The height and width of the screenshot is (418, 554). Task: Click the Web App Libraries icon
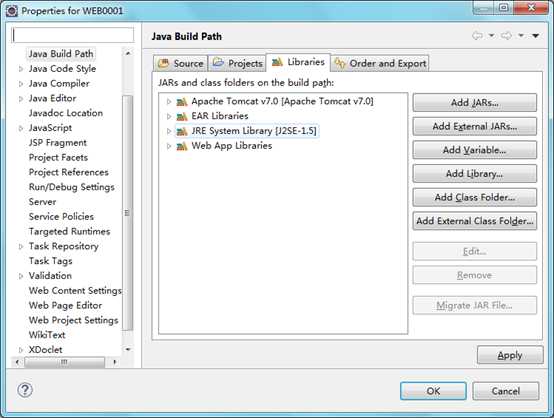(x=182, y=146)
